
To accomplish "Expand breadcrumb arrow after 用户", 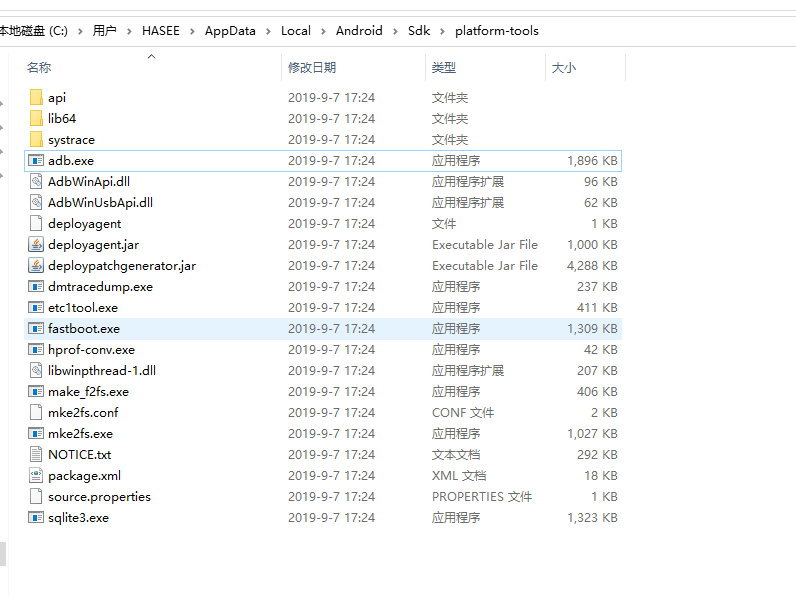I will 129,31.
